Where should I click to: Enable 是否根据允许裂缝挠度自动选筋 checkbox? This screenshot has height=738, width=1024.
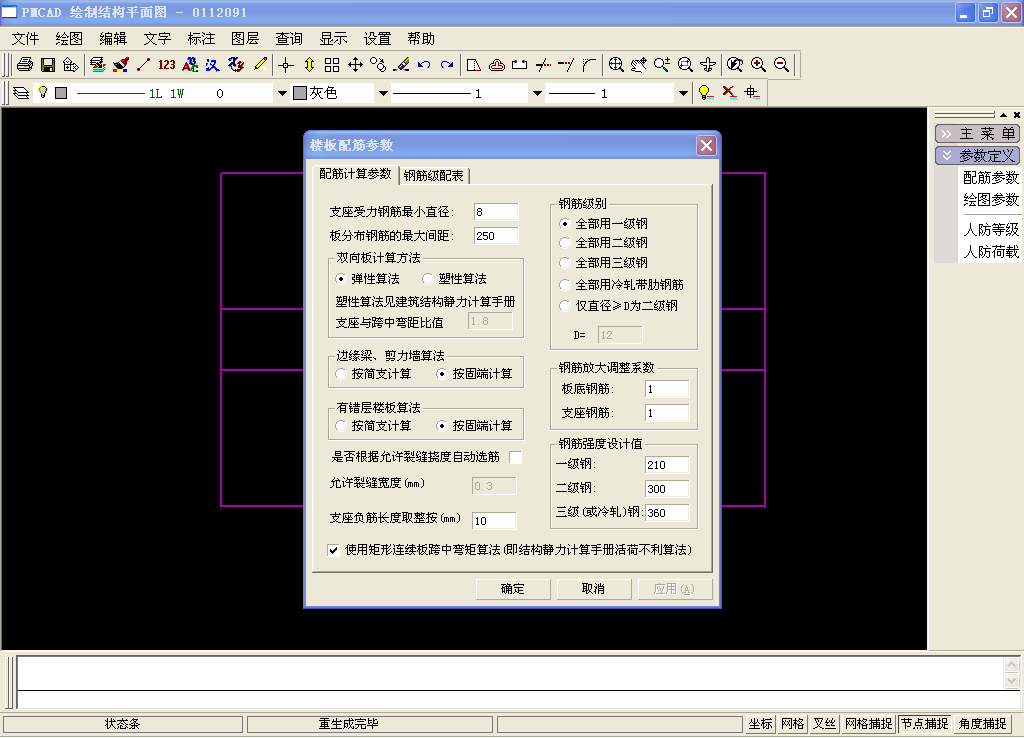tap(516, 457)
